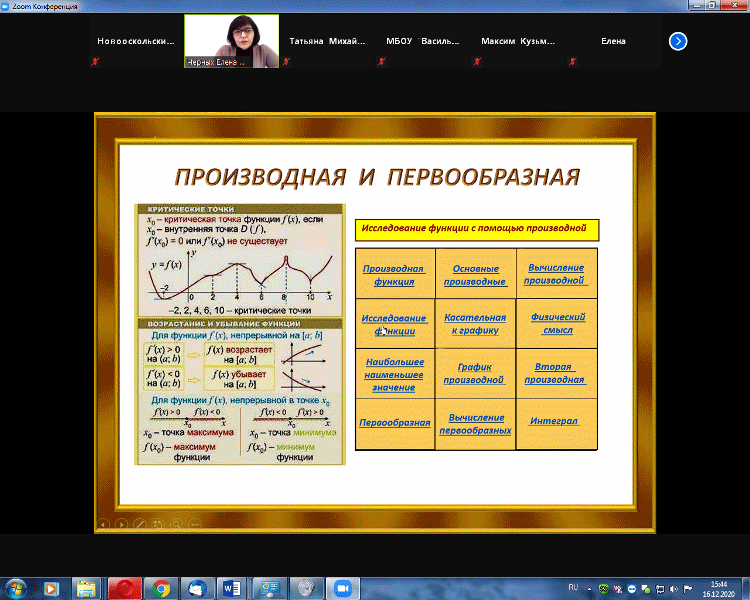Open the link Производная функция
750x600 pixels.
click(394, 275)
